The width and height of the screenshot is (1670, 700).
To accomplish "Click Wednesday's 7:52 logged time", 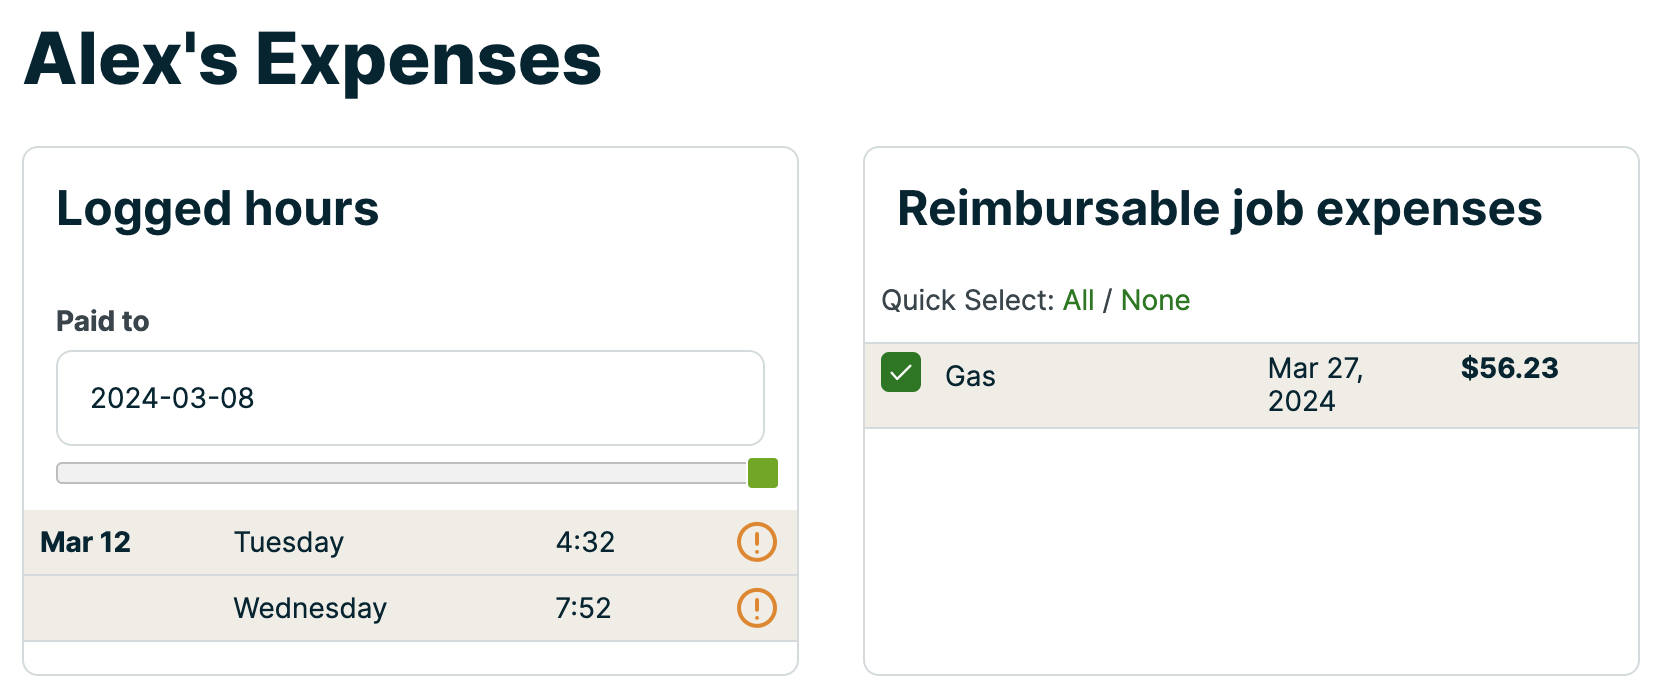I will [x=583, y=608].
